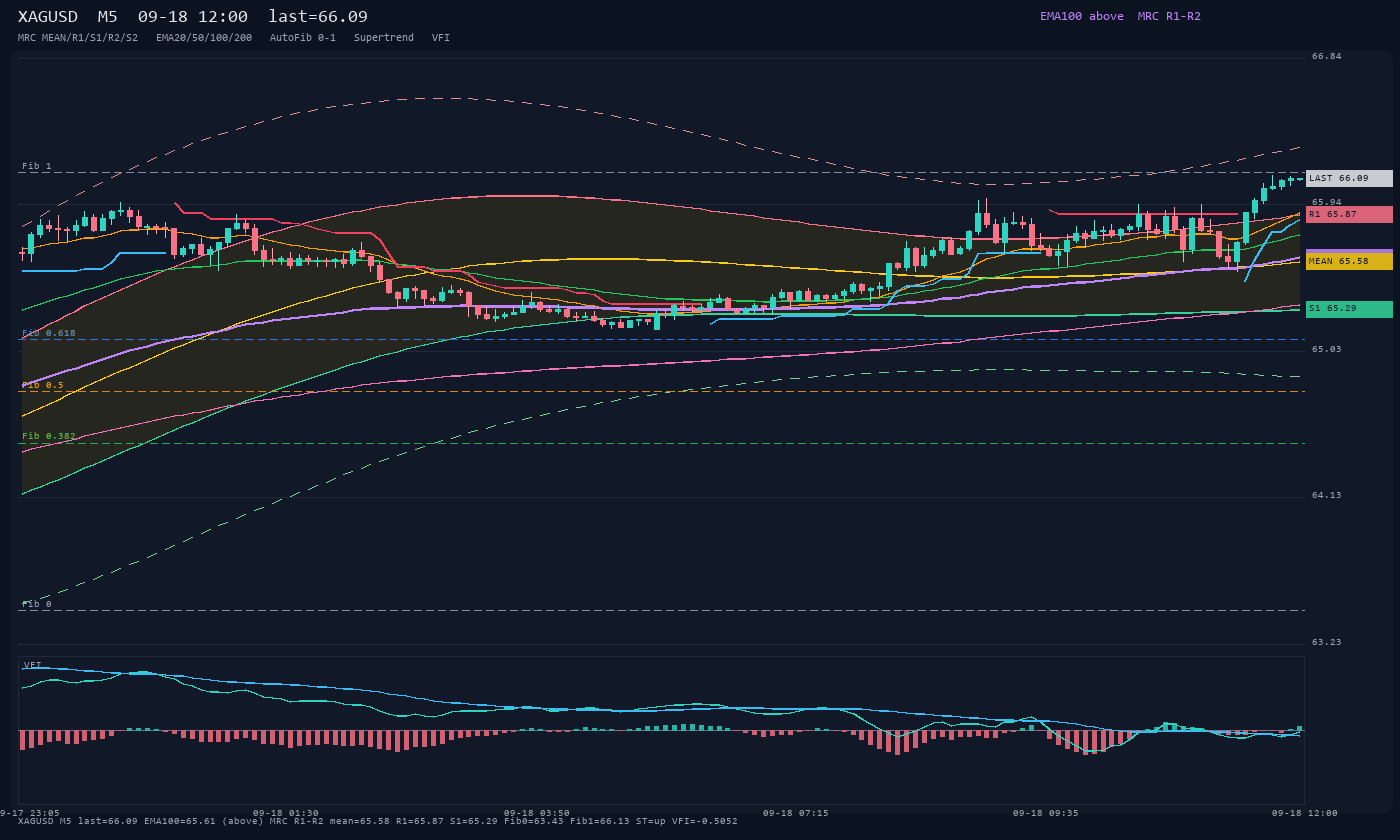This screenshot has height=840, width=1400.
Task: Click the 63.23 price axis label
Action: (x=1327, y=642)
